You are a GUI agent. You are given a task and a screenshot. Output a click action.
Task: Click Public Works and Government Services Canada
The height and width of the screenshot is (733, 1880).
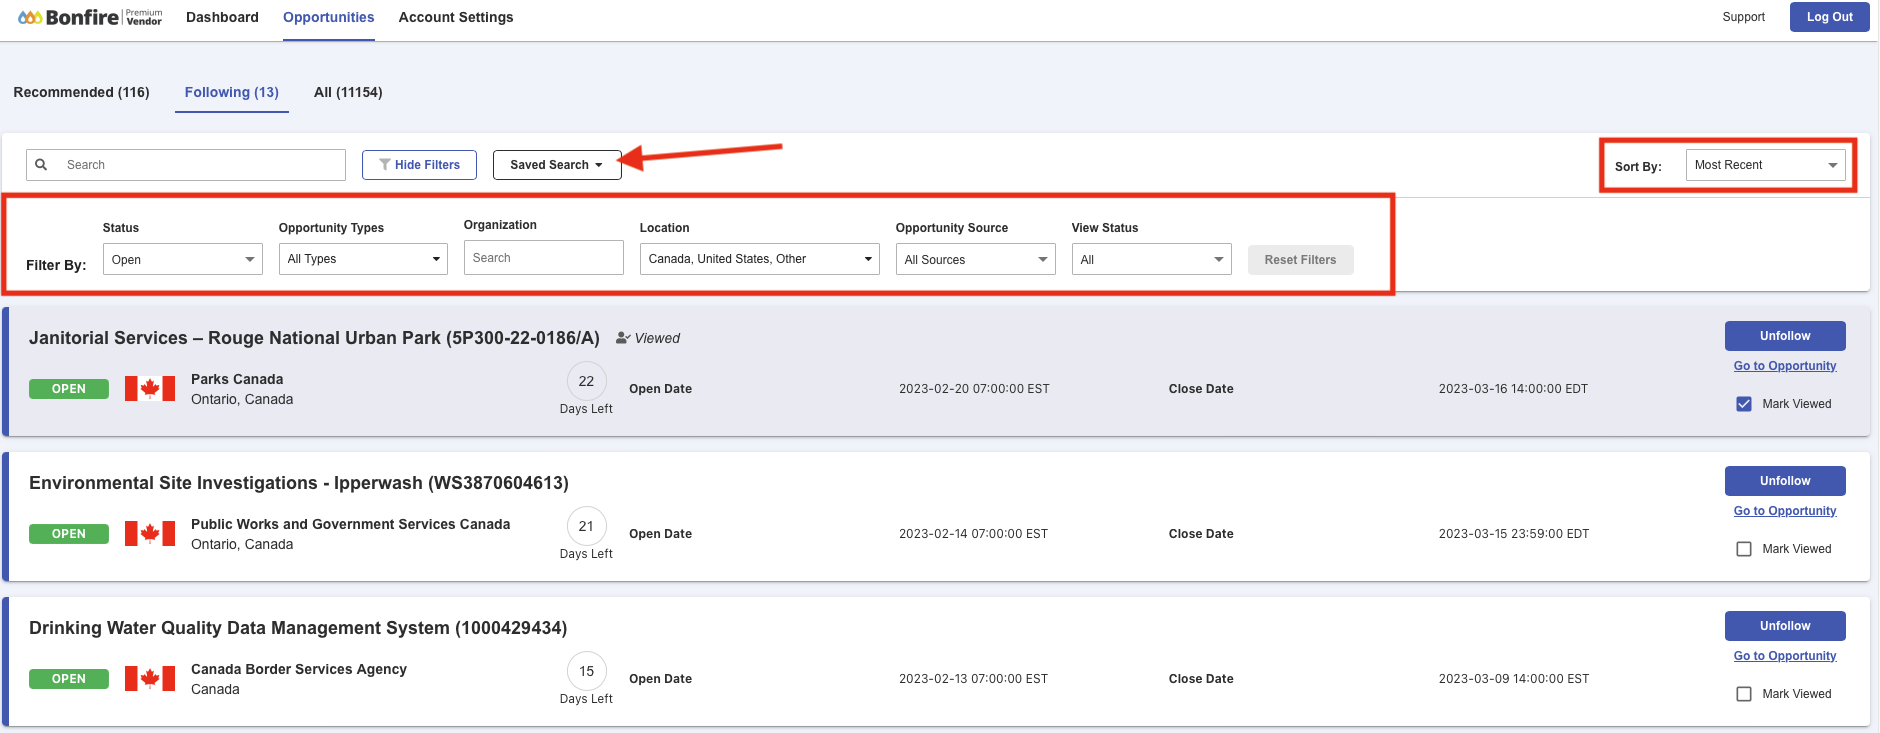pyautogui.click(x=351, y=524)
